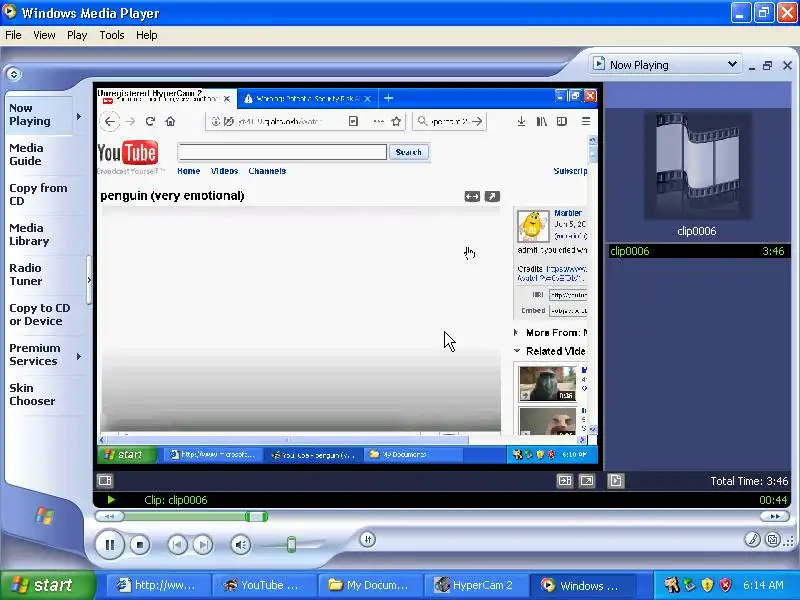Click the Windows Media Player taskbar button

(583, 585)
